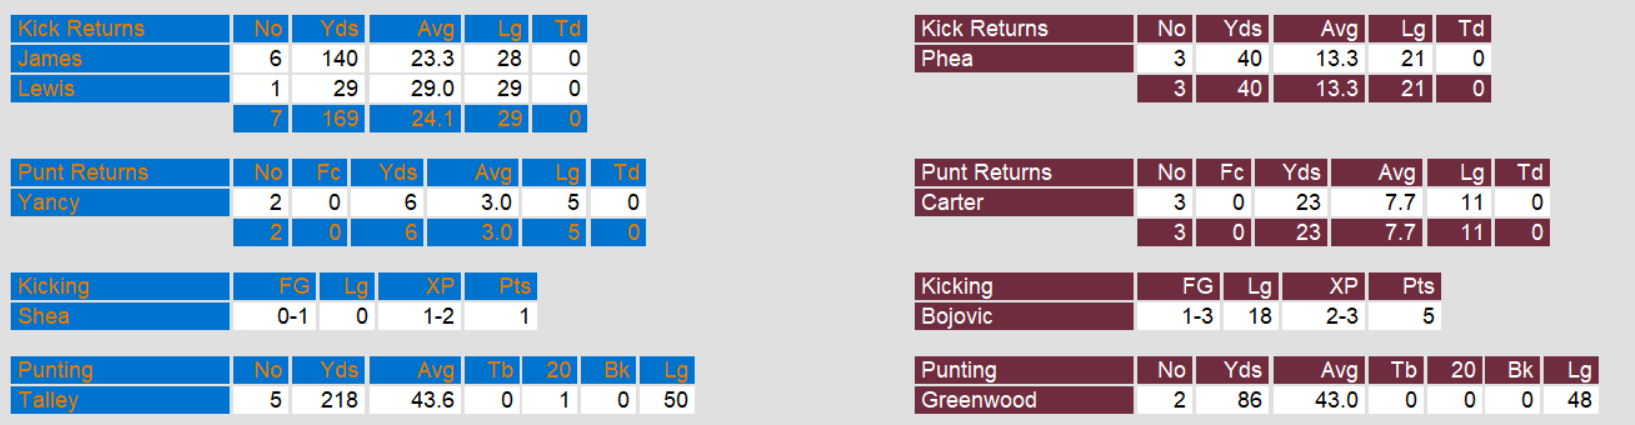The height and width of the screenshot is (425, 1635).
Task: Click kicker Bojovic's name
Action: click(957, 317)
